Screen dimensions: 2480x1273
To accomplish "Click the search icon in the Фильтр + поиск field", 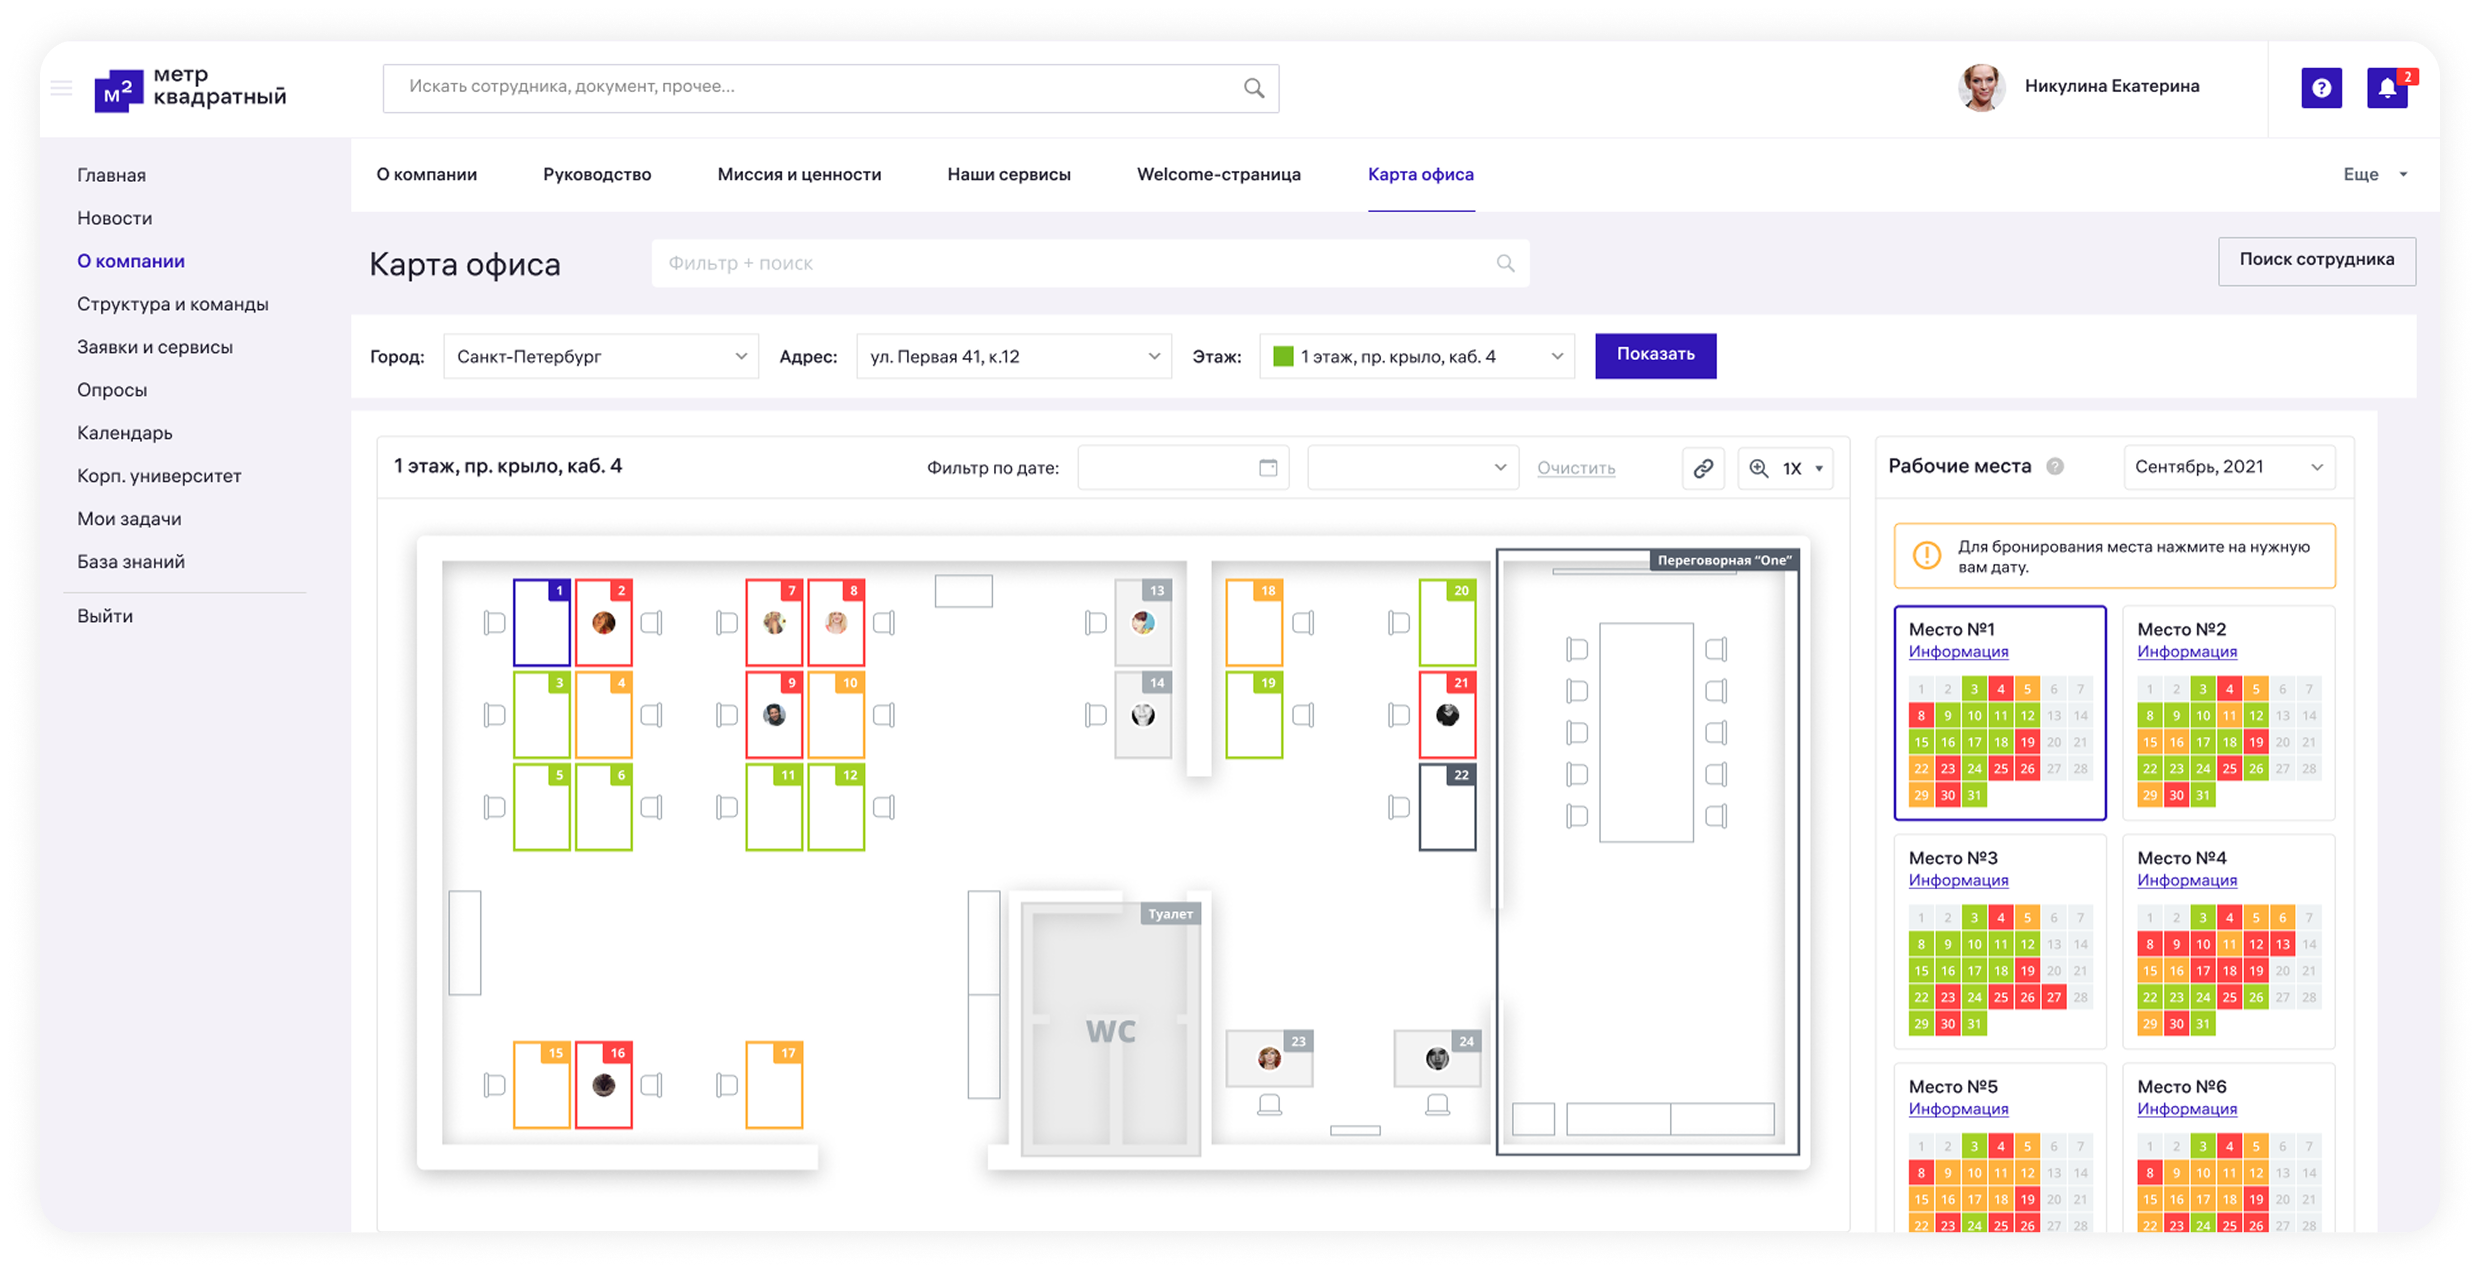I will coord(1505,264).
